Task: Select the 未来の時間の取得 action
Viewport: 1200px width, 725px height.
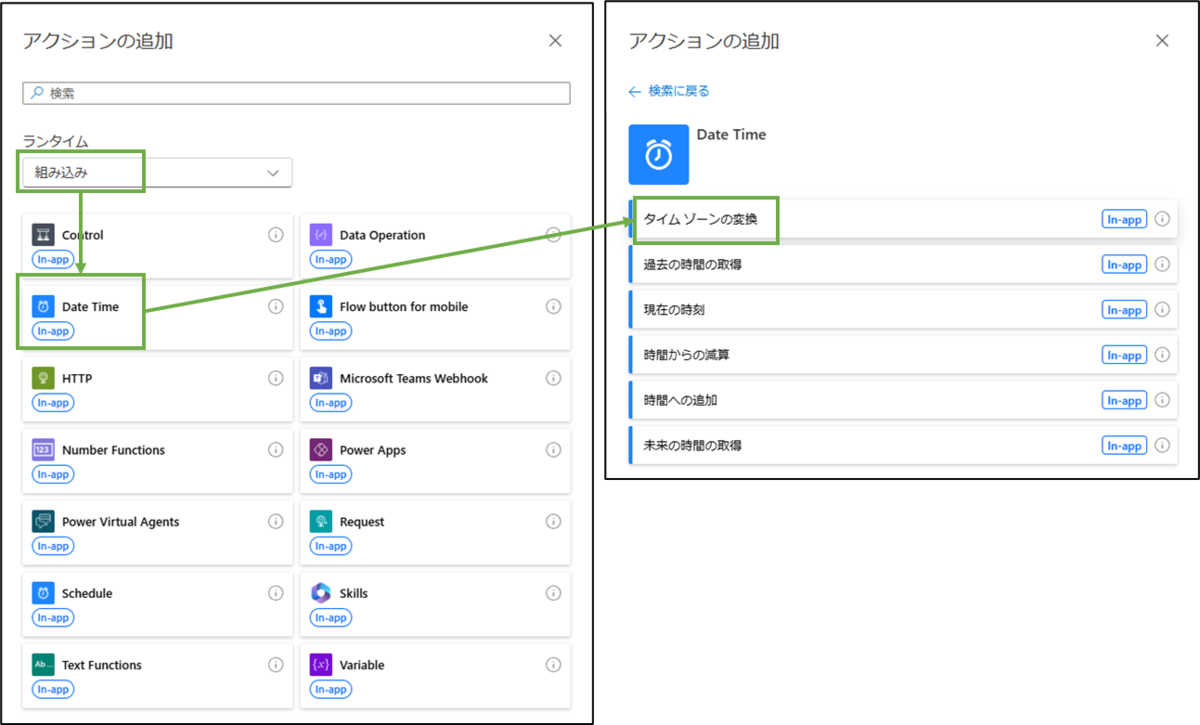Action: click(903, 445)
